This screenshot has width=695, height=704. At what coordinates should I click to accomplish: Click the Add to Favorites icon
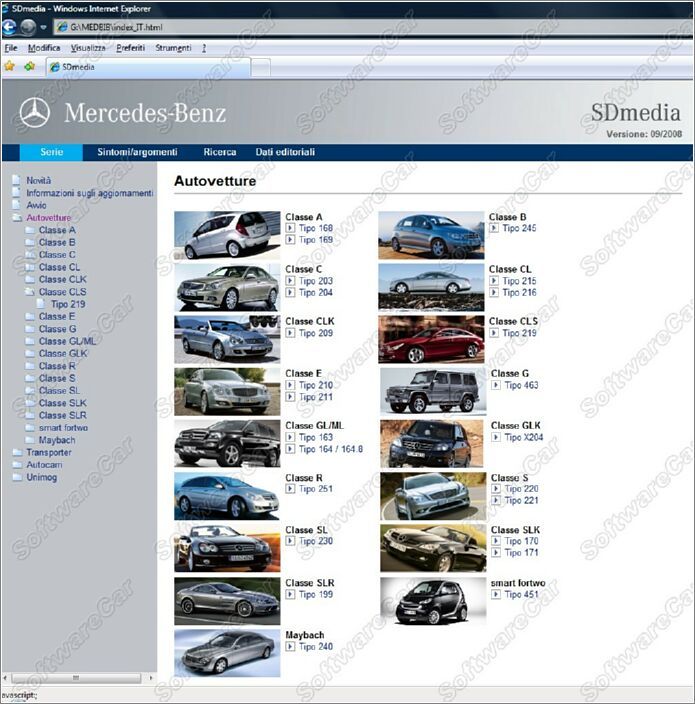click(x=30, y=66)
